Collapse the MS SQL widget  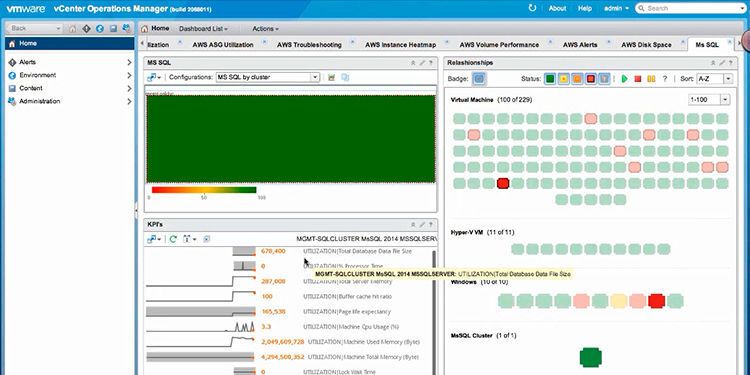(x=413, y=63)
